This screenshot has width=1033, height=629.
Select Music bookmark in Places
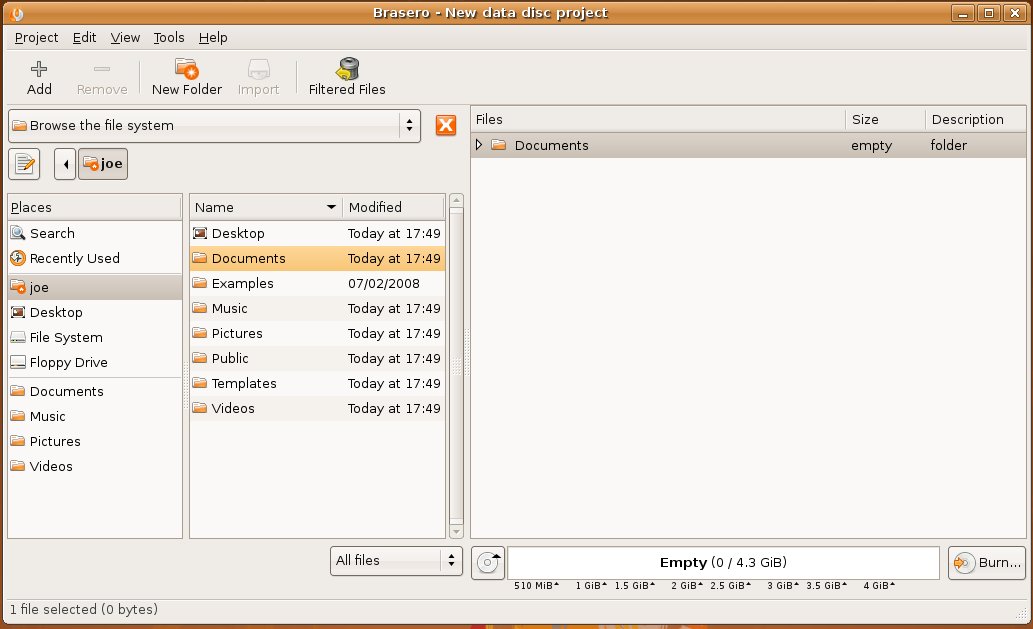pyautogui.click(x=95, y=416)
